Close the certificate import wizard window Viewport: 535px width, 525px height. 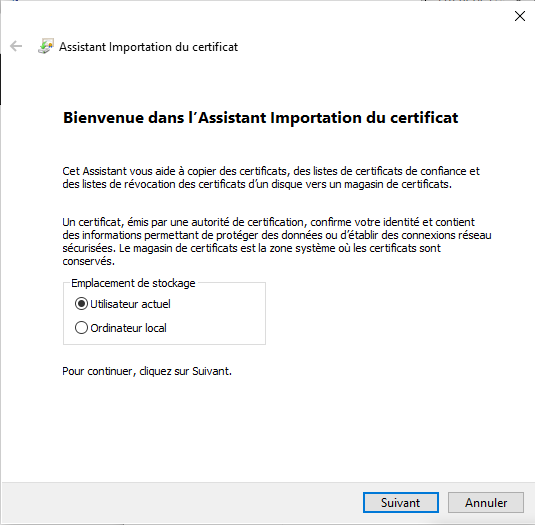(520, 16)
